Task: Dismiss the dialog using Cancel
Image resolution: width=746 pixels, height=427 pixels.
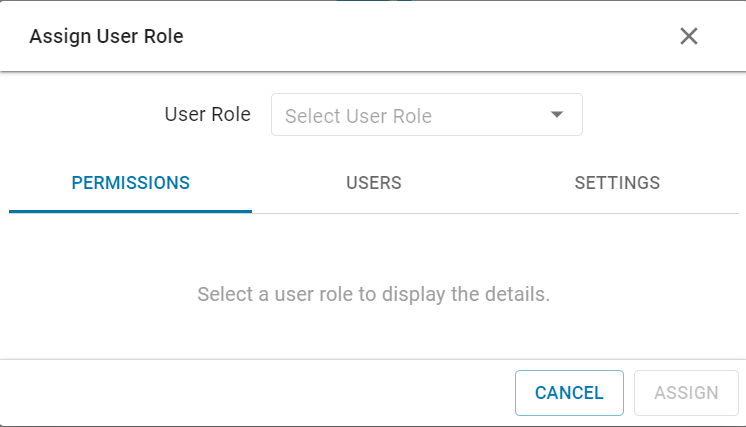Action: pyautogui.click(x=569, y=393)
